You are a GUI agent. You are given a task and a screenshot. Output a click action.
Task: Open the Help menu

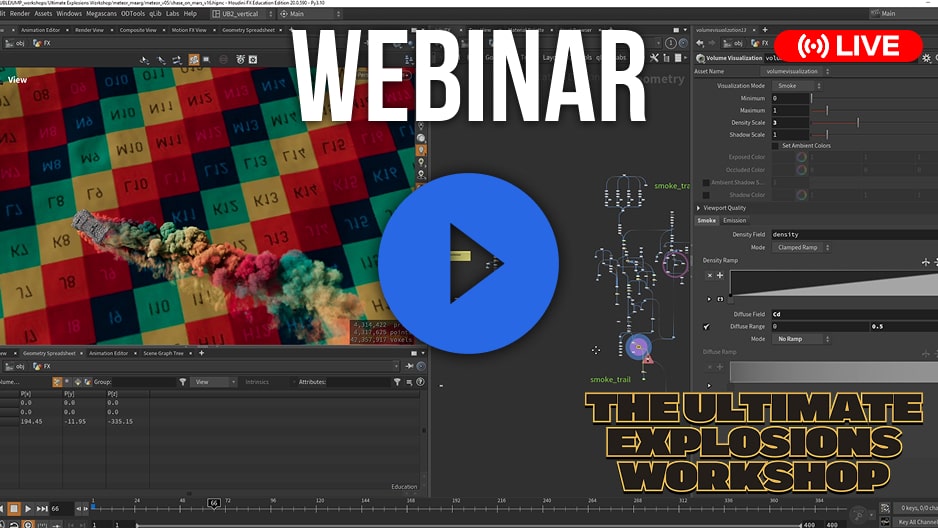[190, 13]
